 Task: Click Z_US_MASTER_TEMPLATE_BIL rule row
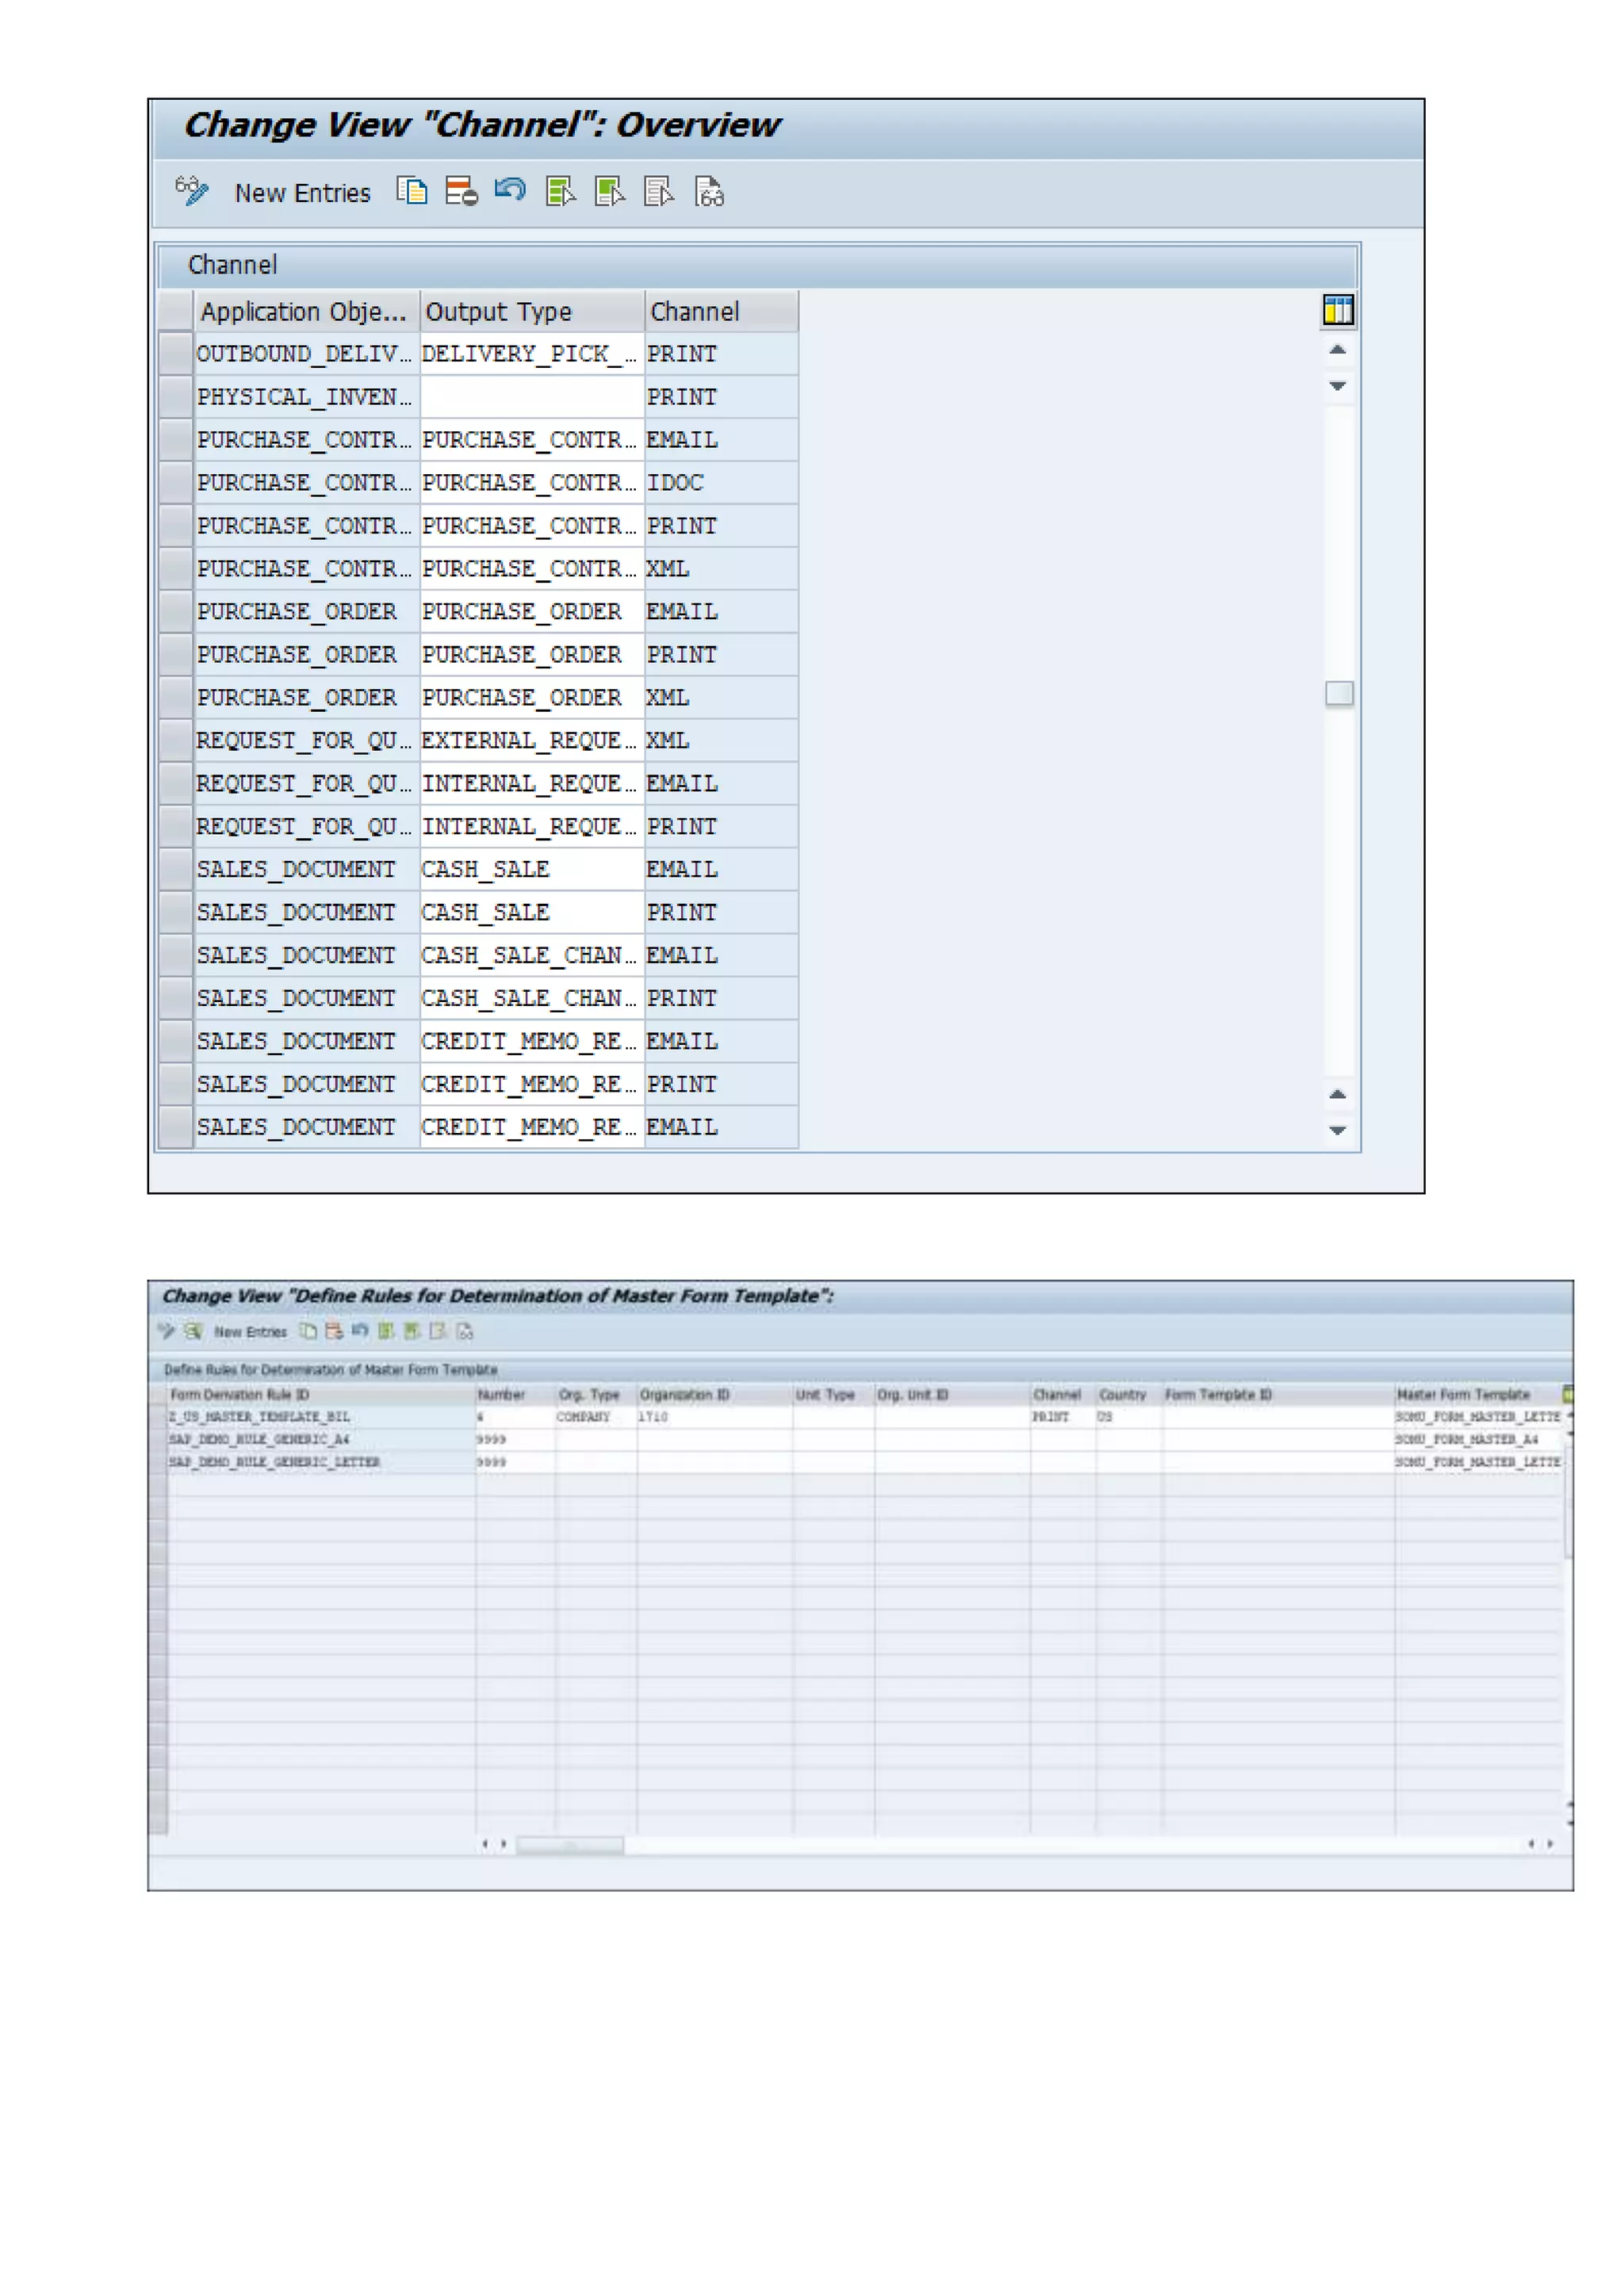(x=321, y=1417)
